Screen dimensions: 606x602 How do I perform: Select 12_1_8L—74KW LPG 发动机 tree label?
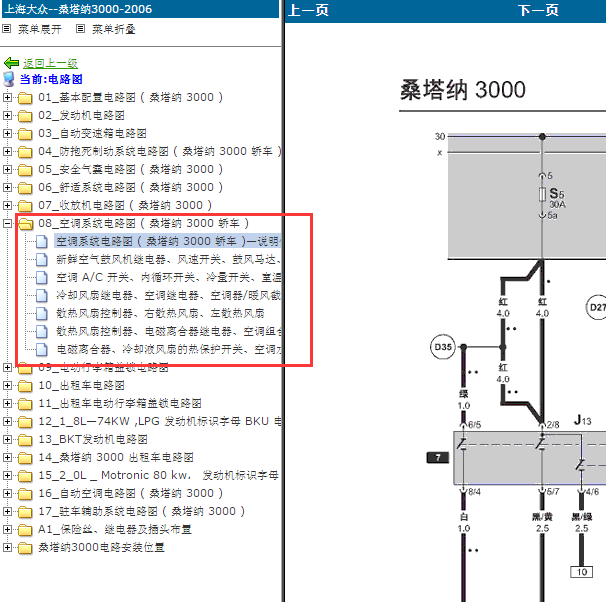(160, 421)
